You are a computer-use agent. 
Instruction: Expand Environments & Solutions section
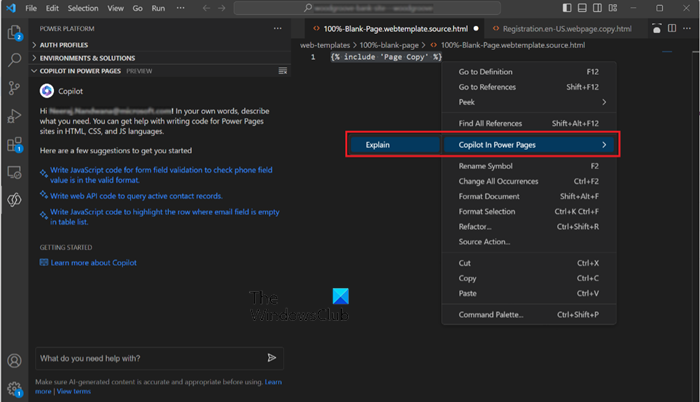click(x=87, y=58)
